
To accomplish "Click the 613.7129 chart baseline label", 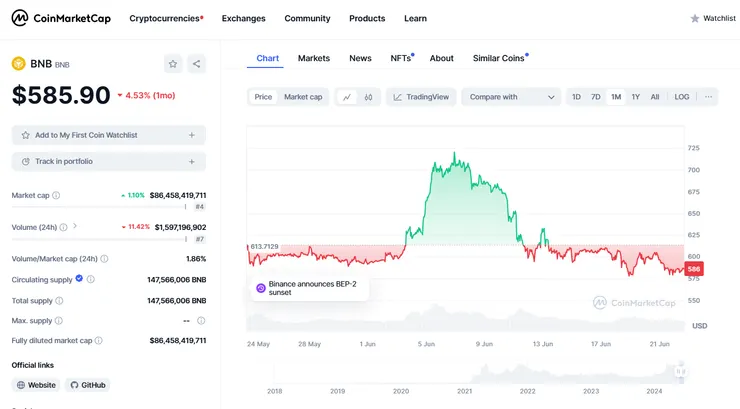I will [x=264, y=247].
